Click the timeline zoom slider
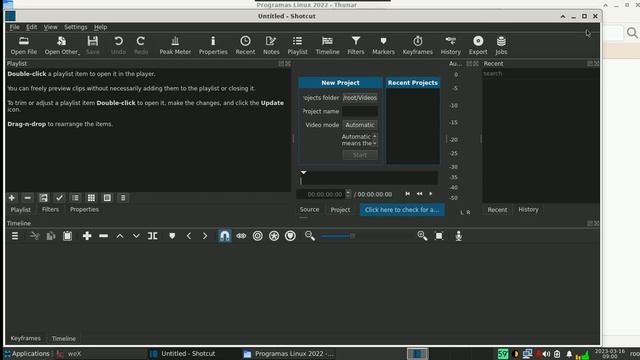 pyautogui.click(x=367, y=236)
